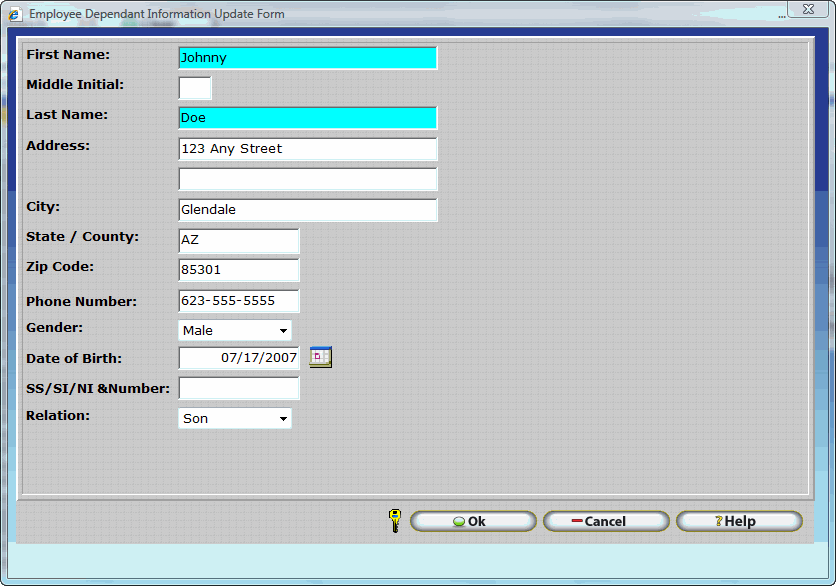
Task: Click the State / County field
Action: 238,241
